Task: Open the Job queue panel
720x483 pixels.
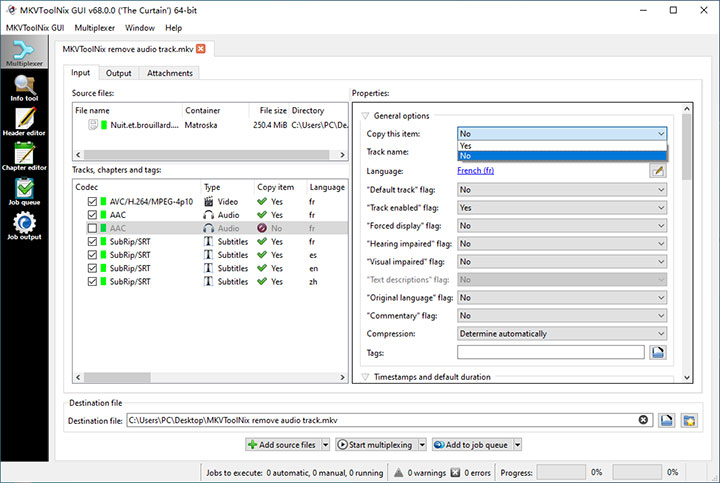Action: (24, 190)
